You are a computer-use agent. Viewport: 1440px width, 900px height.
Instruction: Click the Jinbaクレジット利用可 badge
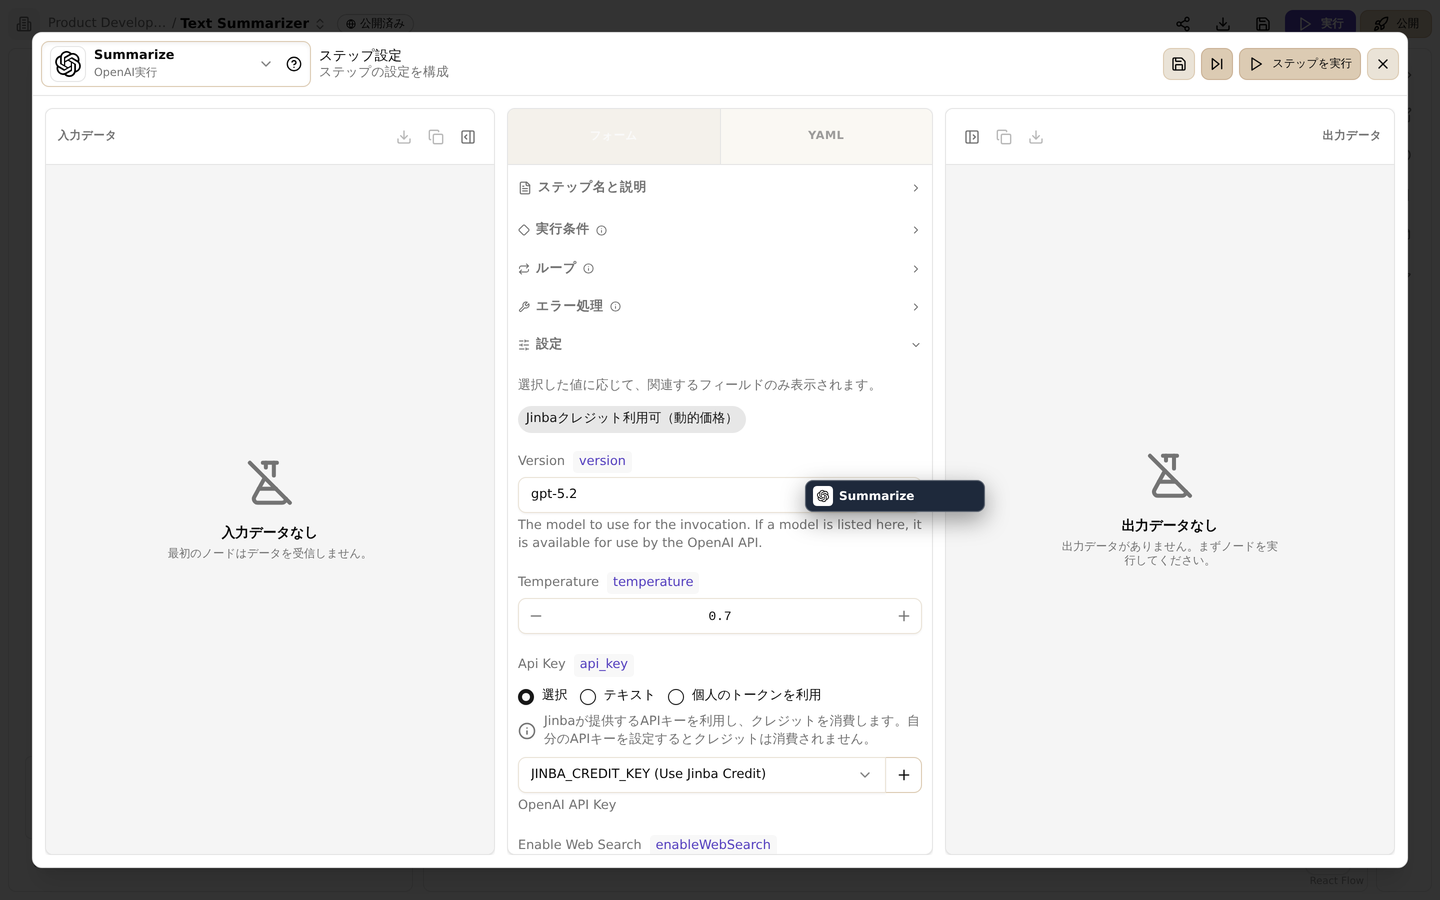pos(632,419)
